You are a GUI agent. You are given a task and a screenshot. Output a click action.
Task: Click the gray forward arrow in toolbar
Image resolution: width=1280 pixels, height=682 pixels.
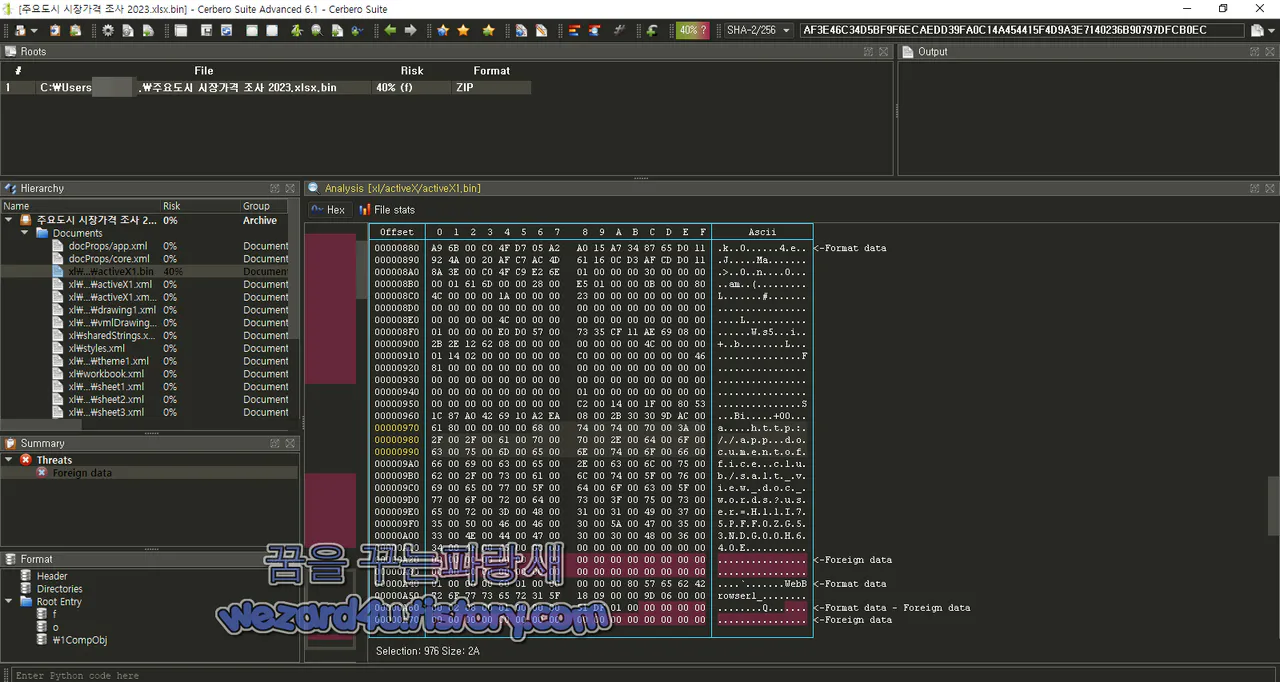(410, 30)
